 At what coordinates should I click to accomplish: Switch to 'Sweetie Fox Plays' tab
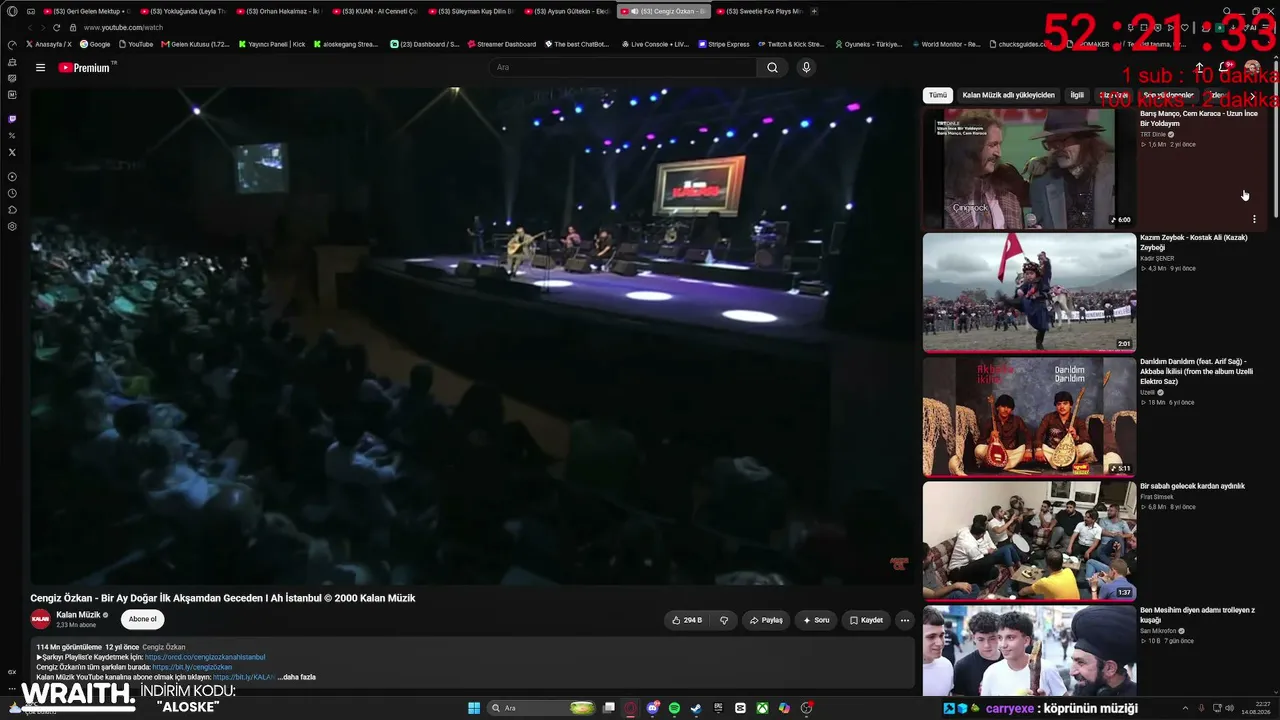click(758, 11)
